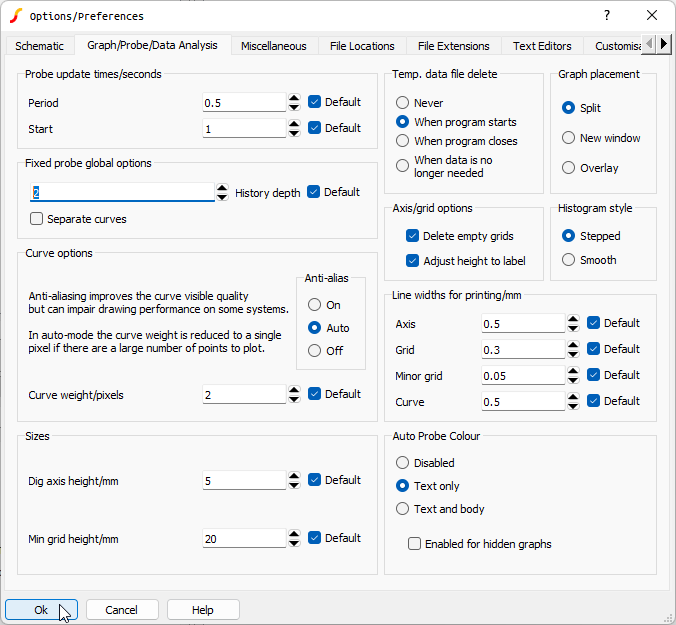Click the question mark help icon in title bar
Image resolution: width=676 pixels, height=625 pixels.
pyautogui.click(x=606, y=15)
